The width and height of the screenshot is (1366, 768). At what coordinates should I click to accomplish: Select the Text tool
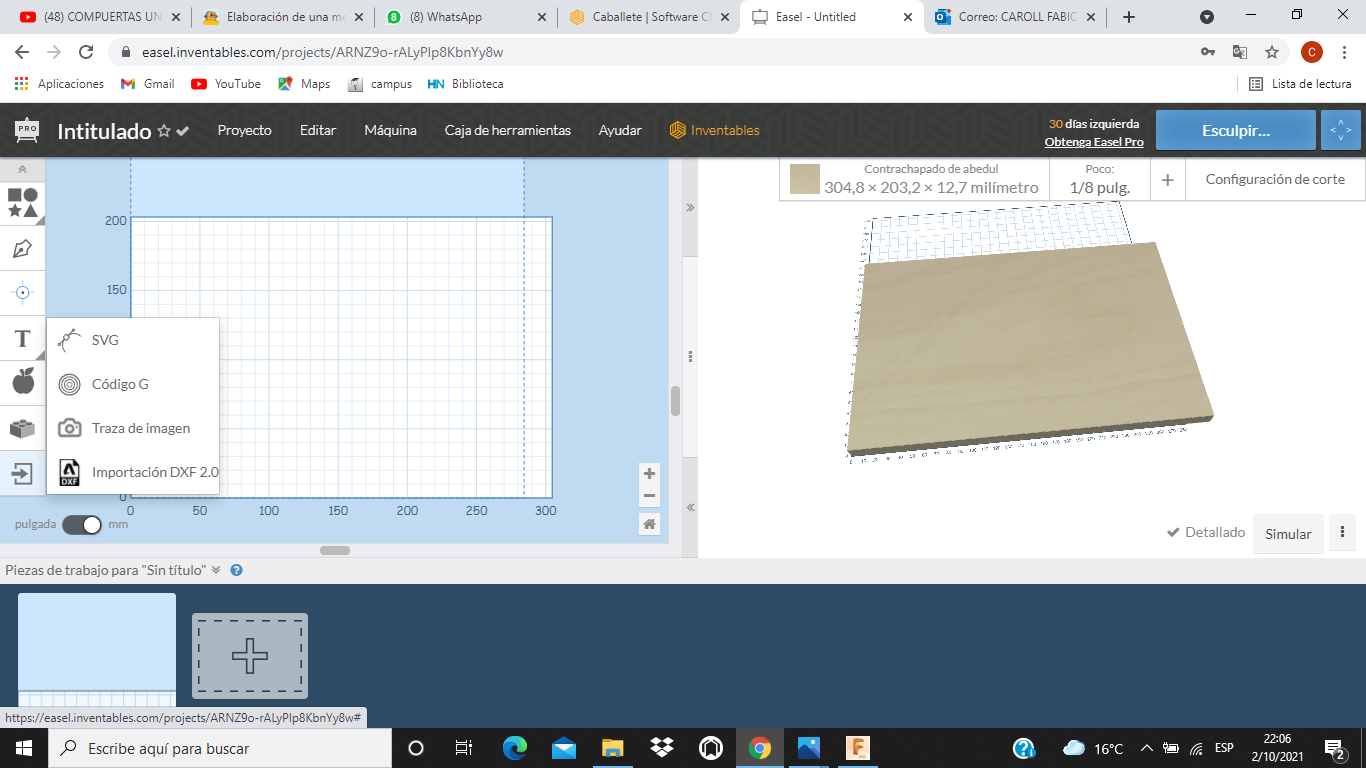23,338
